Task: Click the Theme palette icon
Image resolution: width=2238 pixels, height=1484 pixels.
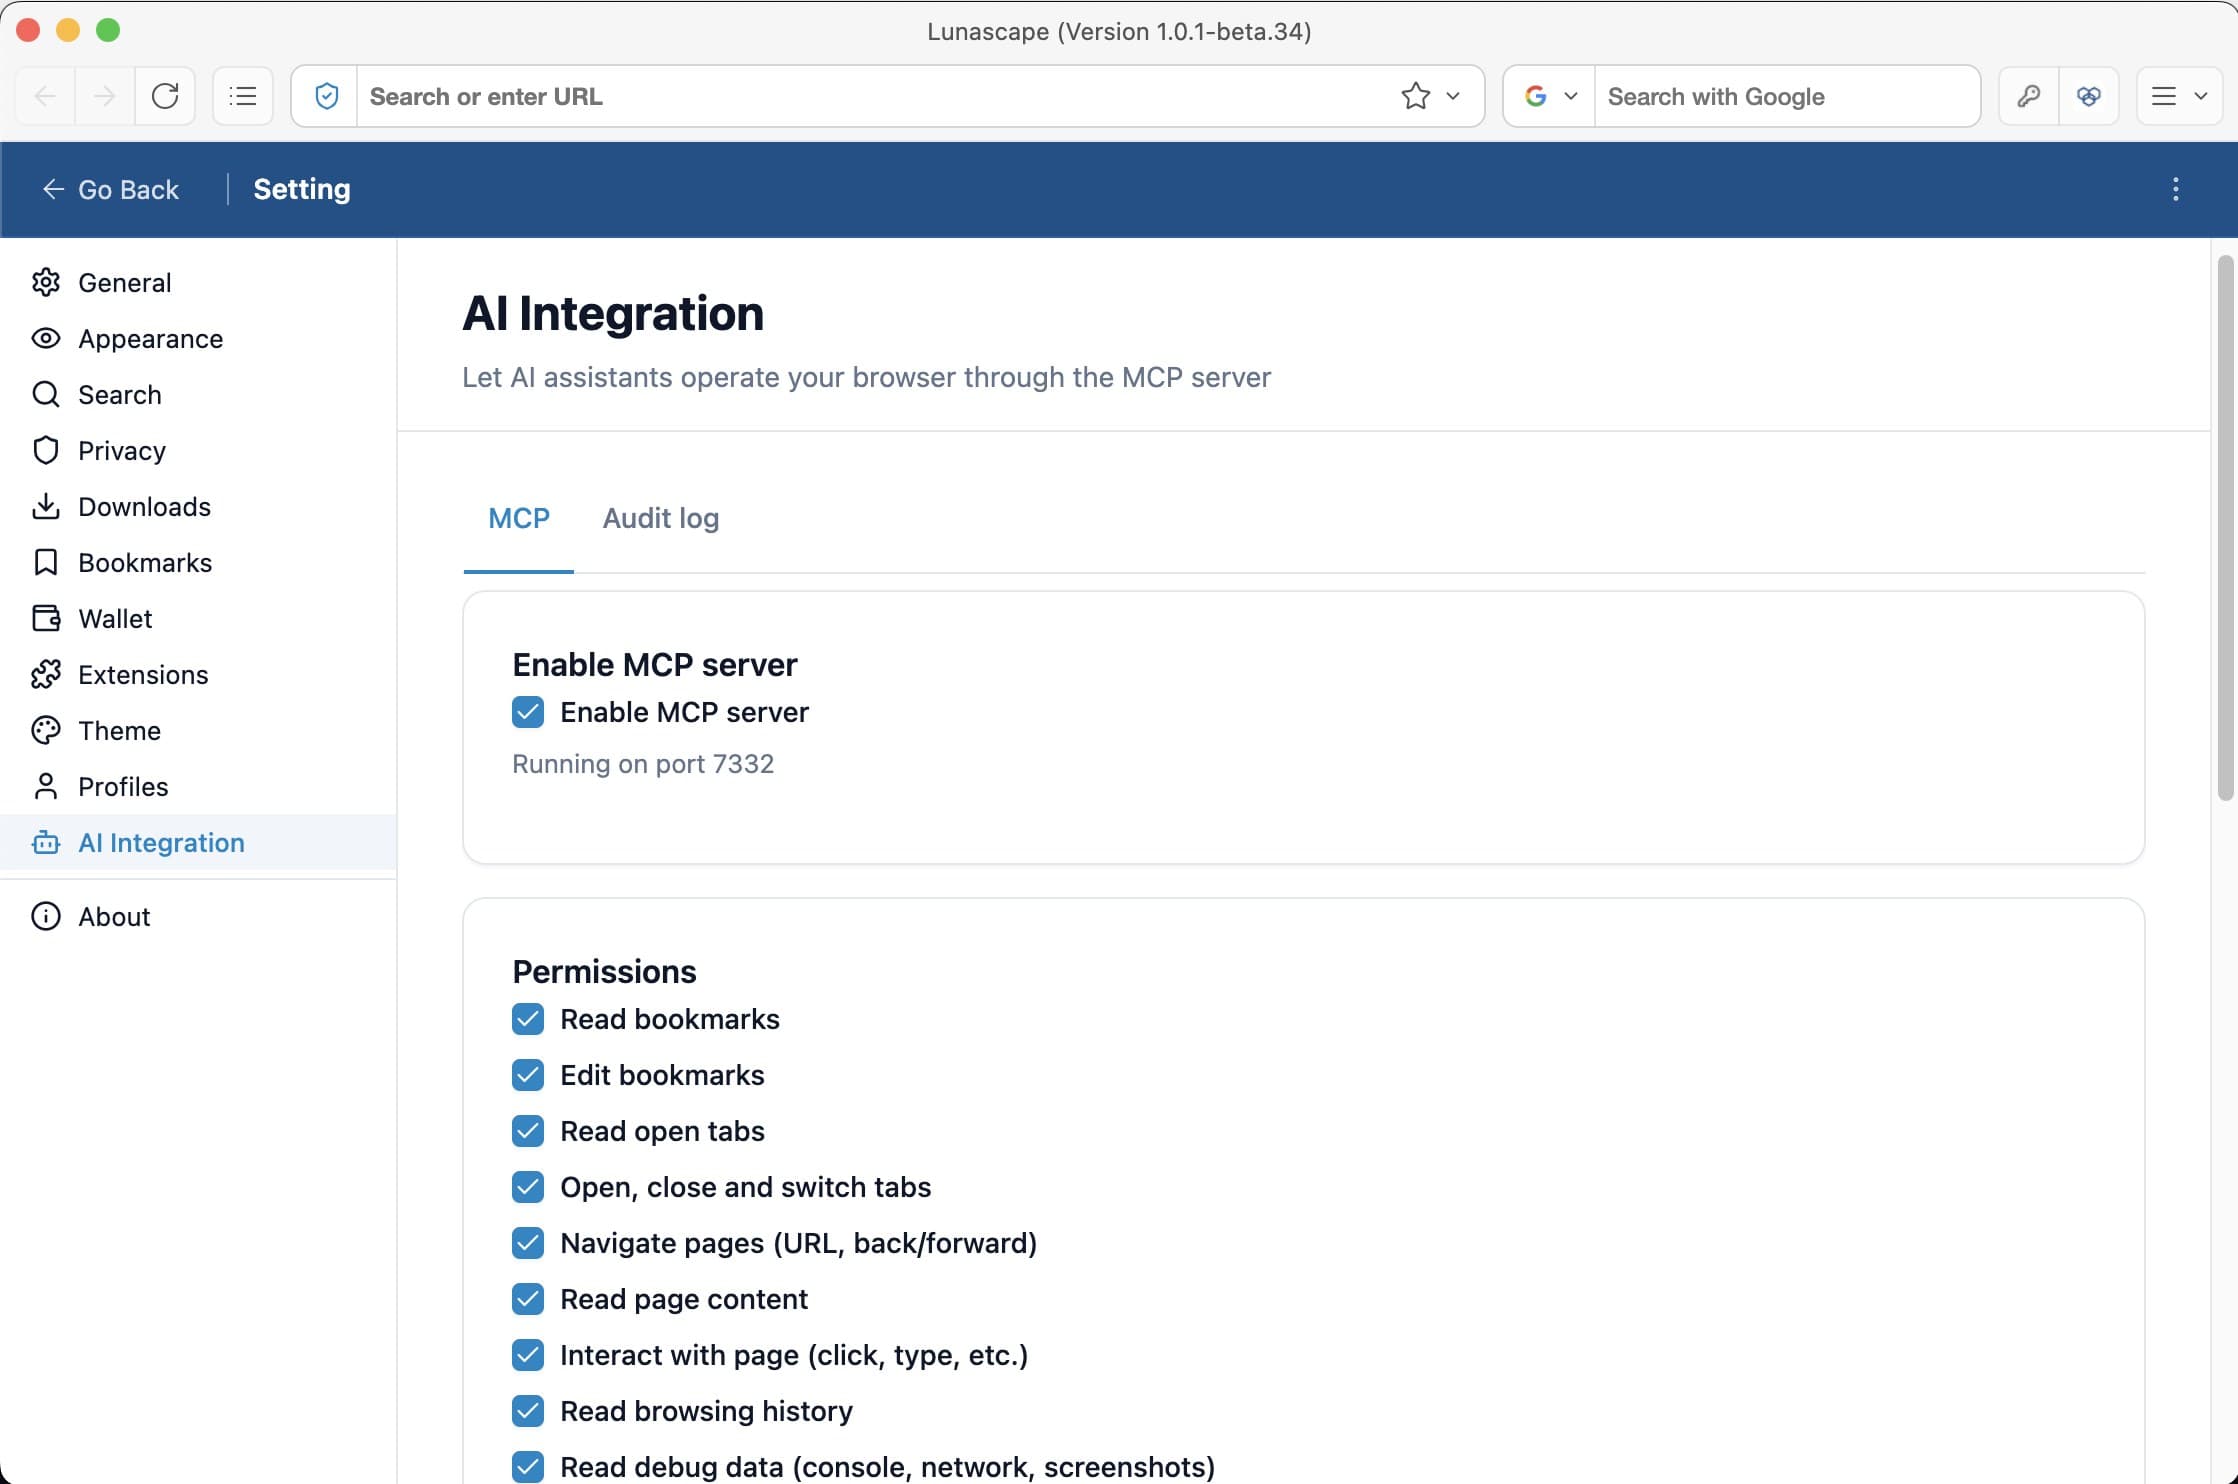Action: click(x=46, y=731)
